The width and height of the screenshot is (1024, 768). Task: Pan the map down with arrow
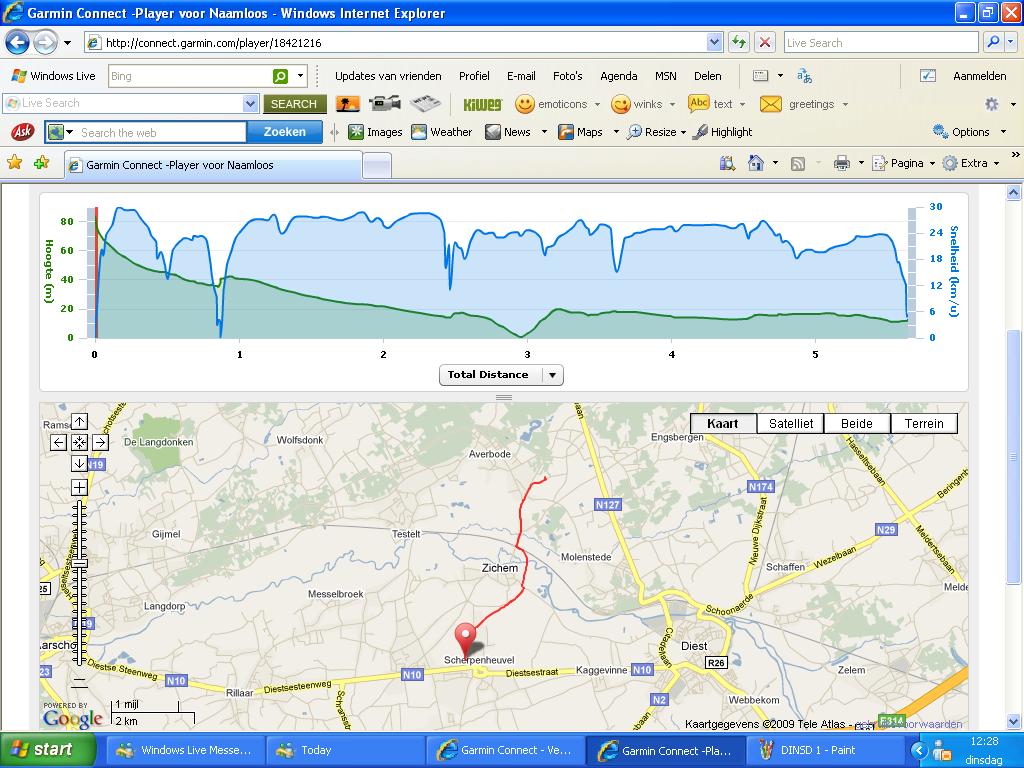click(79, 464)
